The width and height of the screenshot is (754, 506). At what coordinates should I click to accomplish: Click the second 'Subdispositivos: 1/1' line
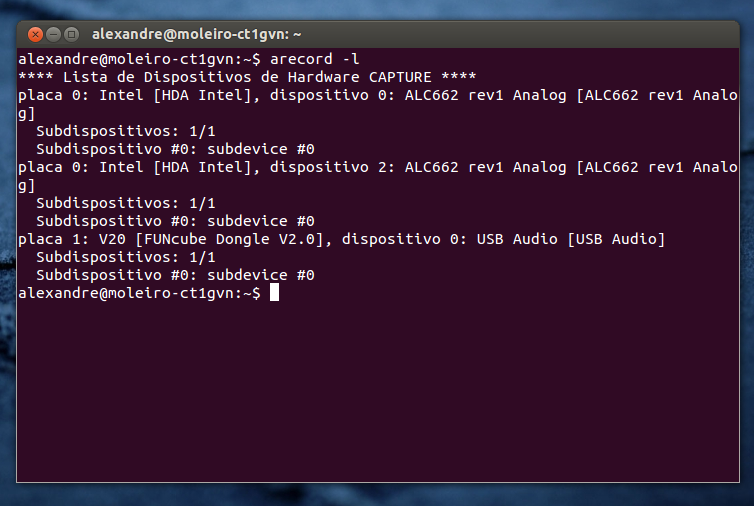coord(125,203)
